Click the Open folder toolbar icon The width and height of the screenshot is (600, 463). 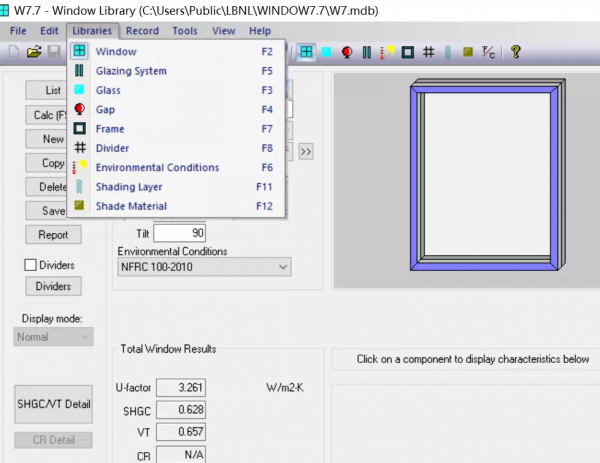(34, 52)
